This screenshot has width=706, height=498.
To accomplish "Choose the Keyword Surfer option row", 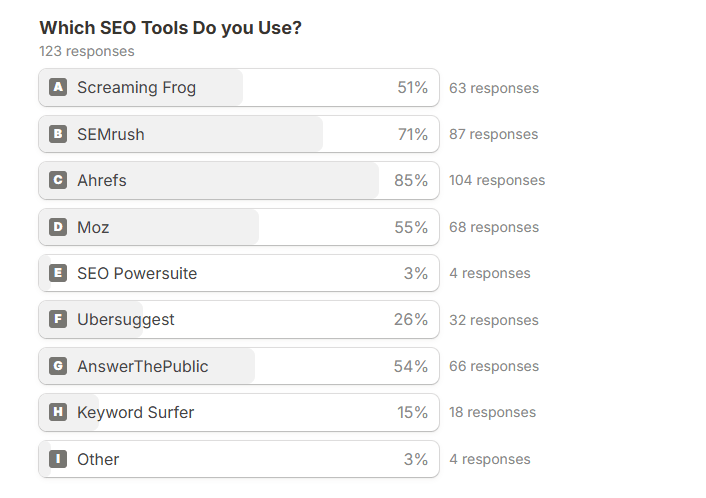I will pyautogui.click(x=239, y=412).
